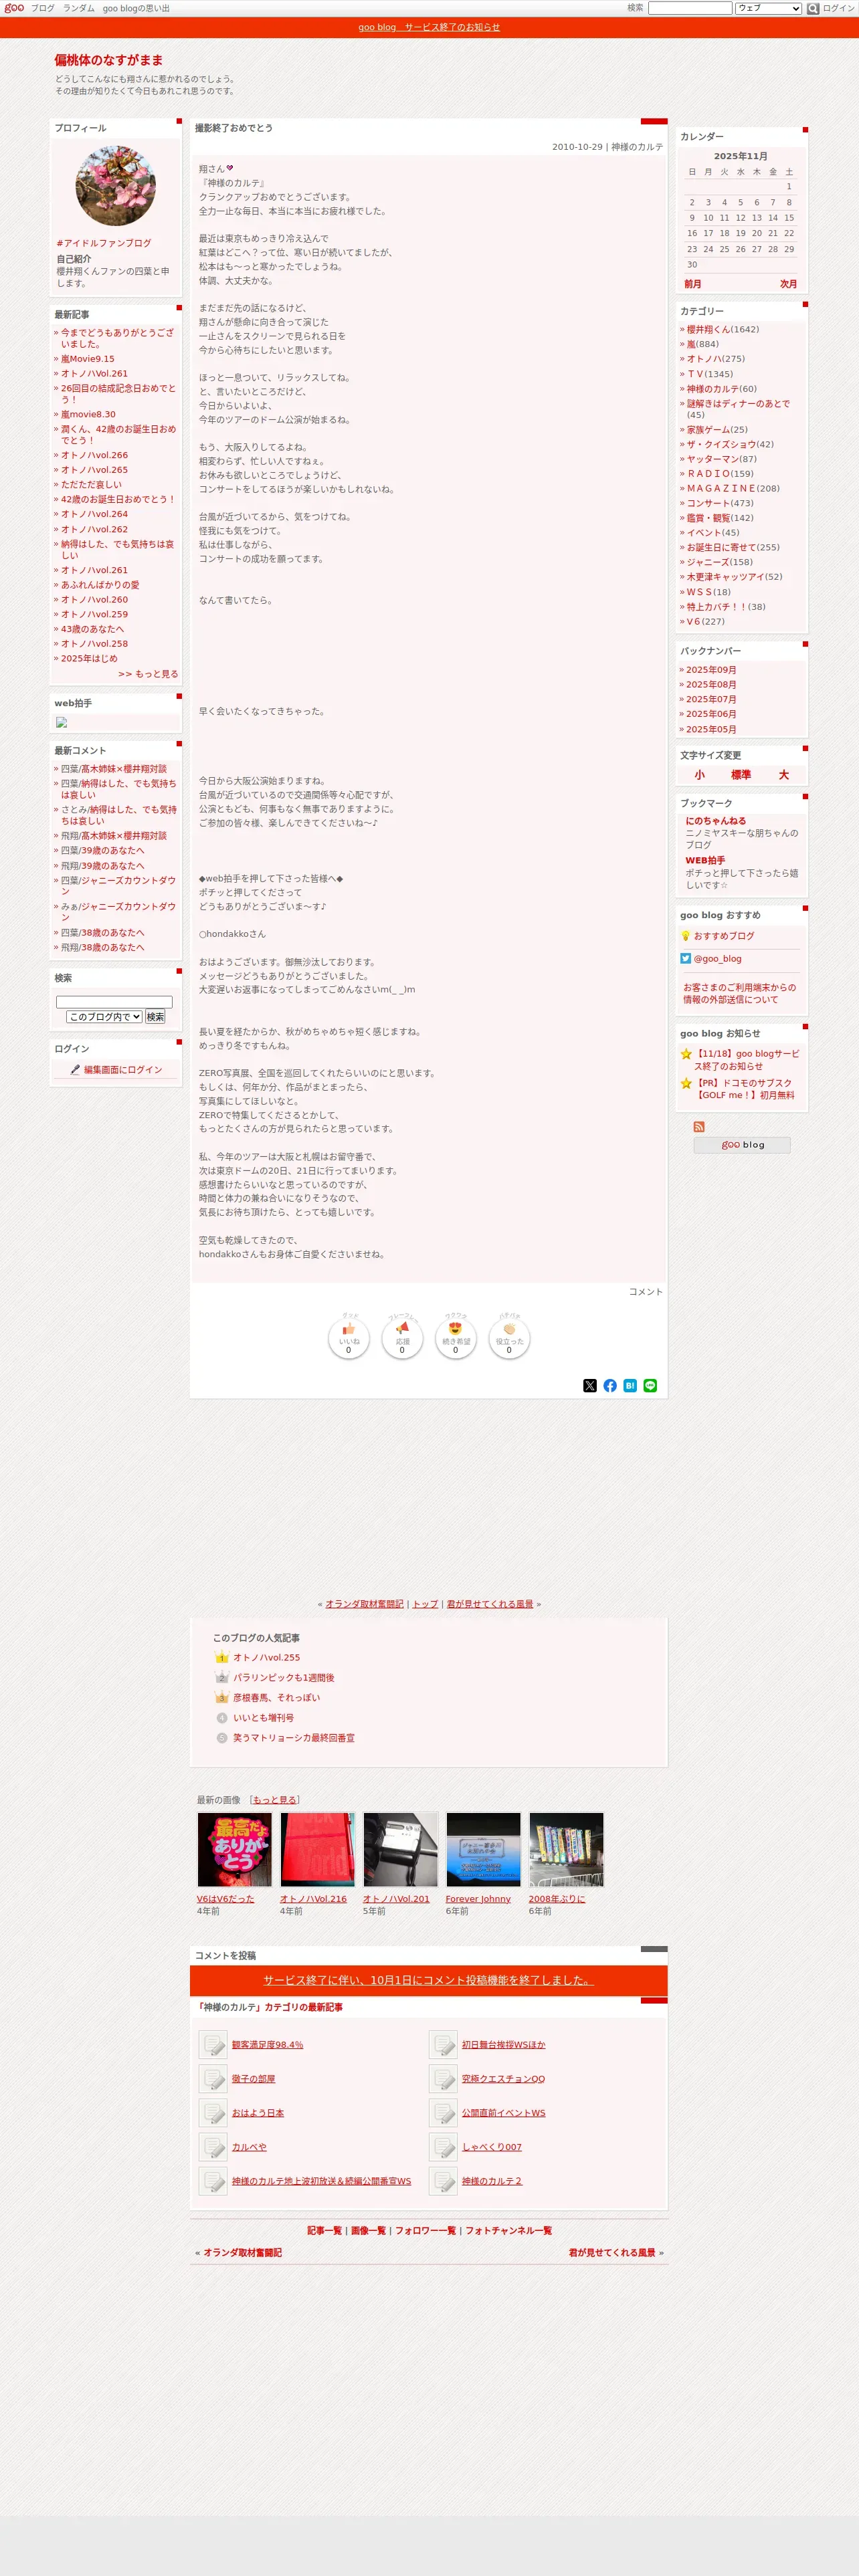Click the pencil icon beside 編集画面にログイン
Screen dimensions: 859x2576
(75, 1069)
